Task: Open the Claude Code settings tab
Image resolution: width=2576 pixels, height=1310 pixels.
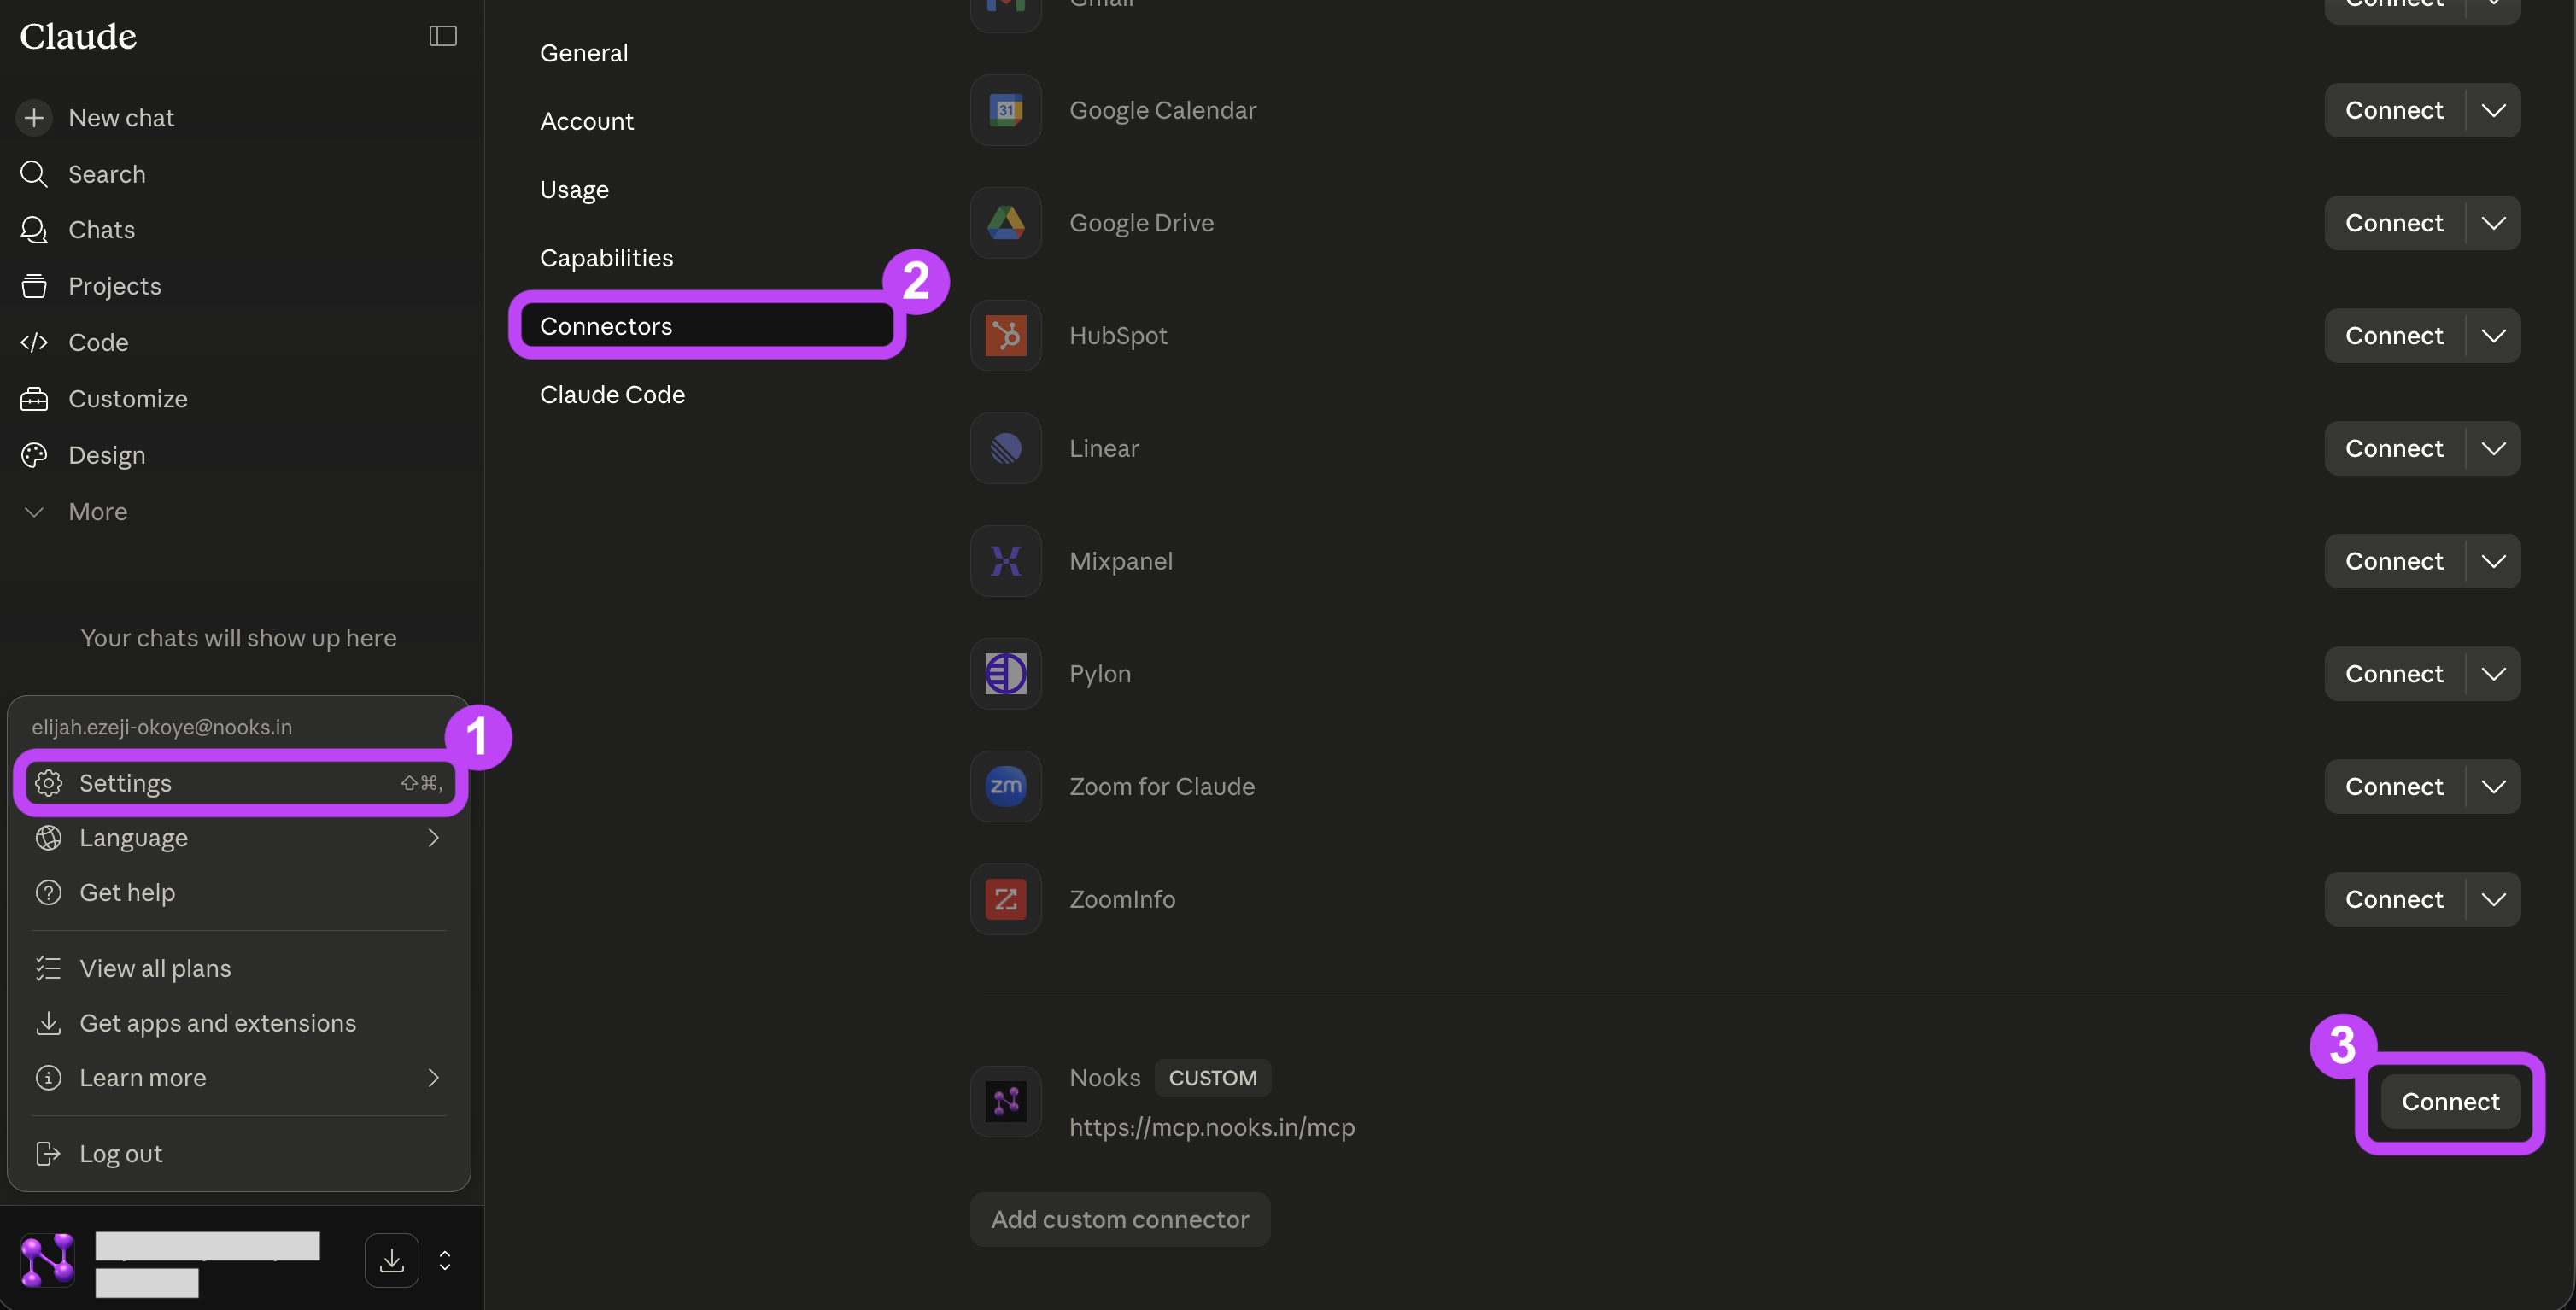Action: tap(612, 395)
